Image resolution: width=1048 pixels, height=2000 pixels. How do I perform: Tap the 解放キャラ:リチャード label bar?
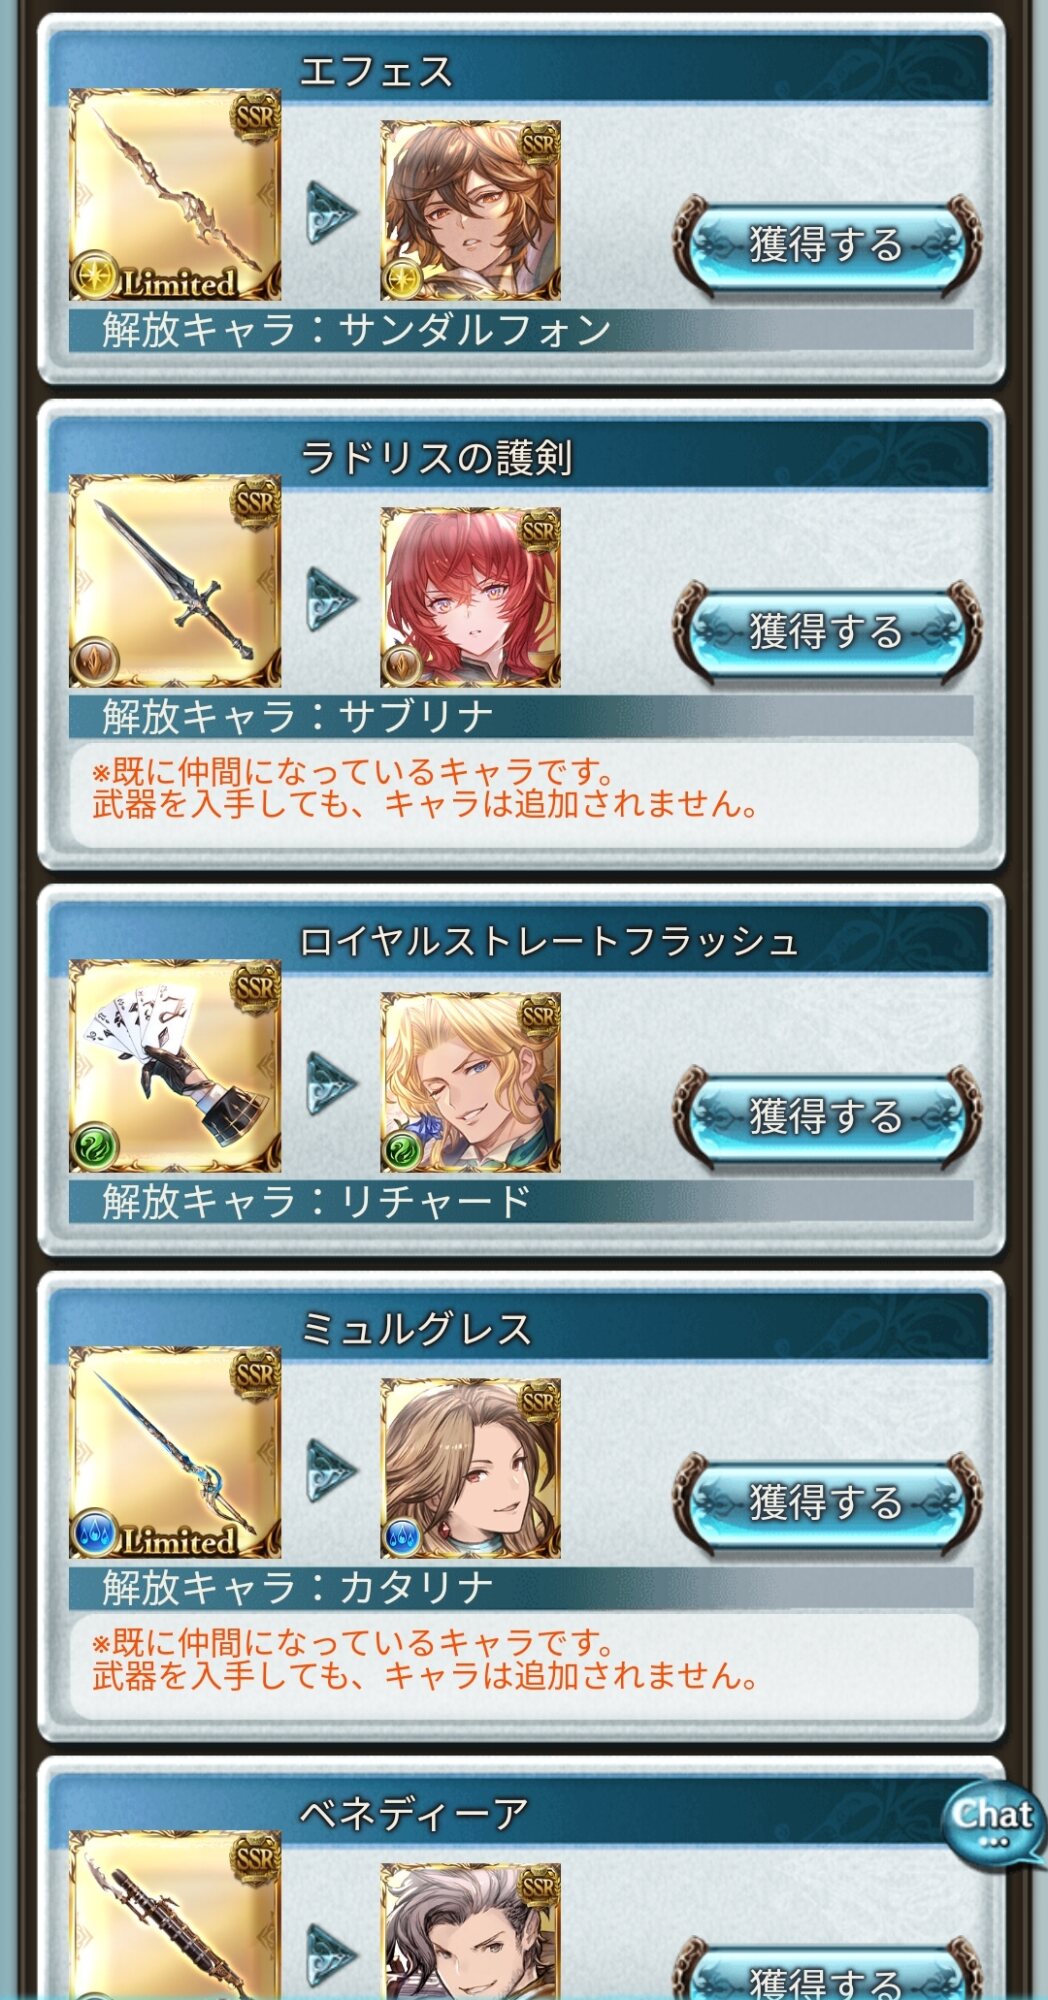pos(521,1201)
